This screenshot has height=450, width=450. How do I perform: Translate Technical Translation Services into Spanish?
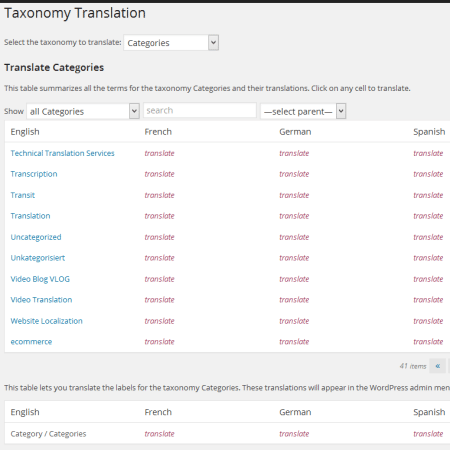pos(428,153)
